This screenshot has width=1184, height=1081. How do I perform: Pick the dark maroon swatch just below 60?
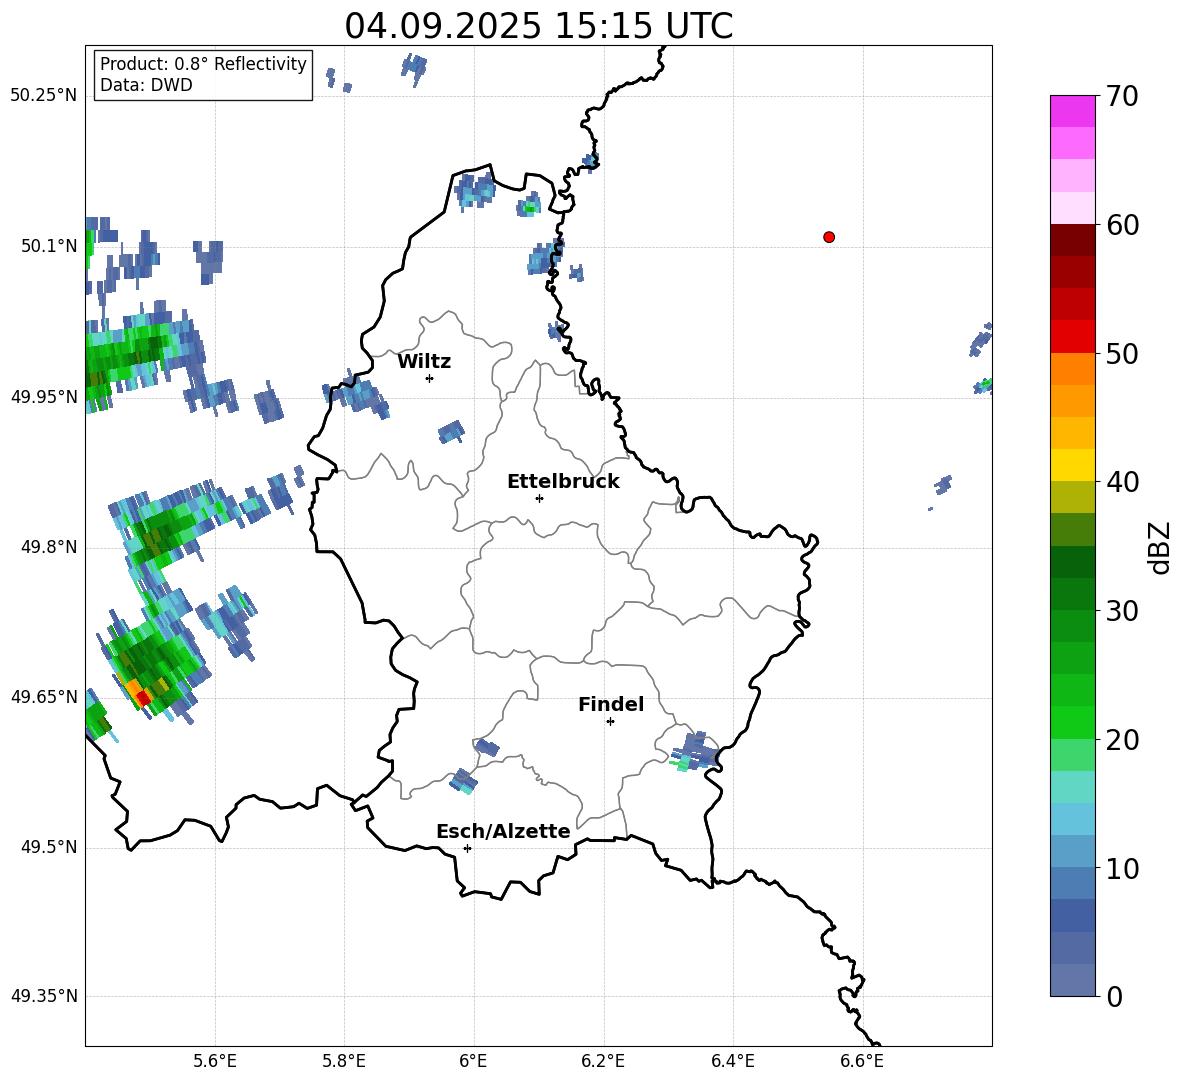point(1072,240)
